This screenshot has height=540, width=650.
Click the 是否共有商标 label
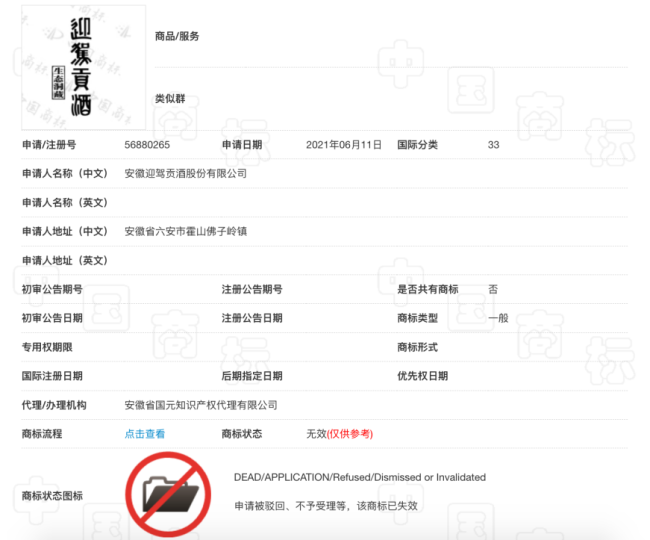pyautogui.click(x=428, y=289)
